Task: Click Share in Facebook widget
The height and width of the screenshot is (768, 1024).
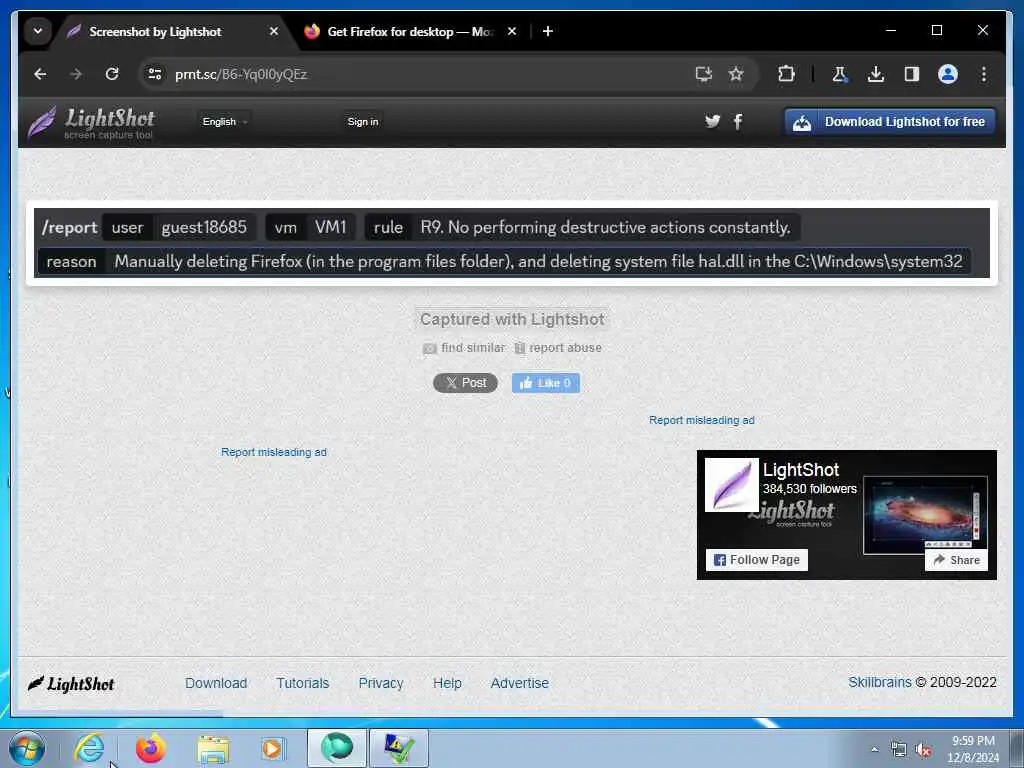Action: coord(956,560)
